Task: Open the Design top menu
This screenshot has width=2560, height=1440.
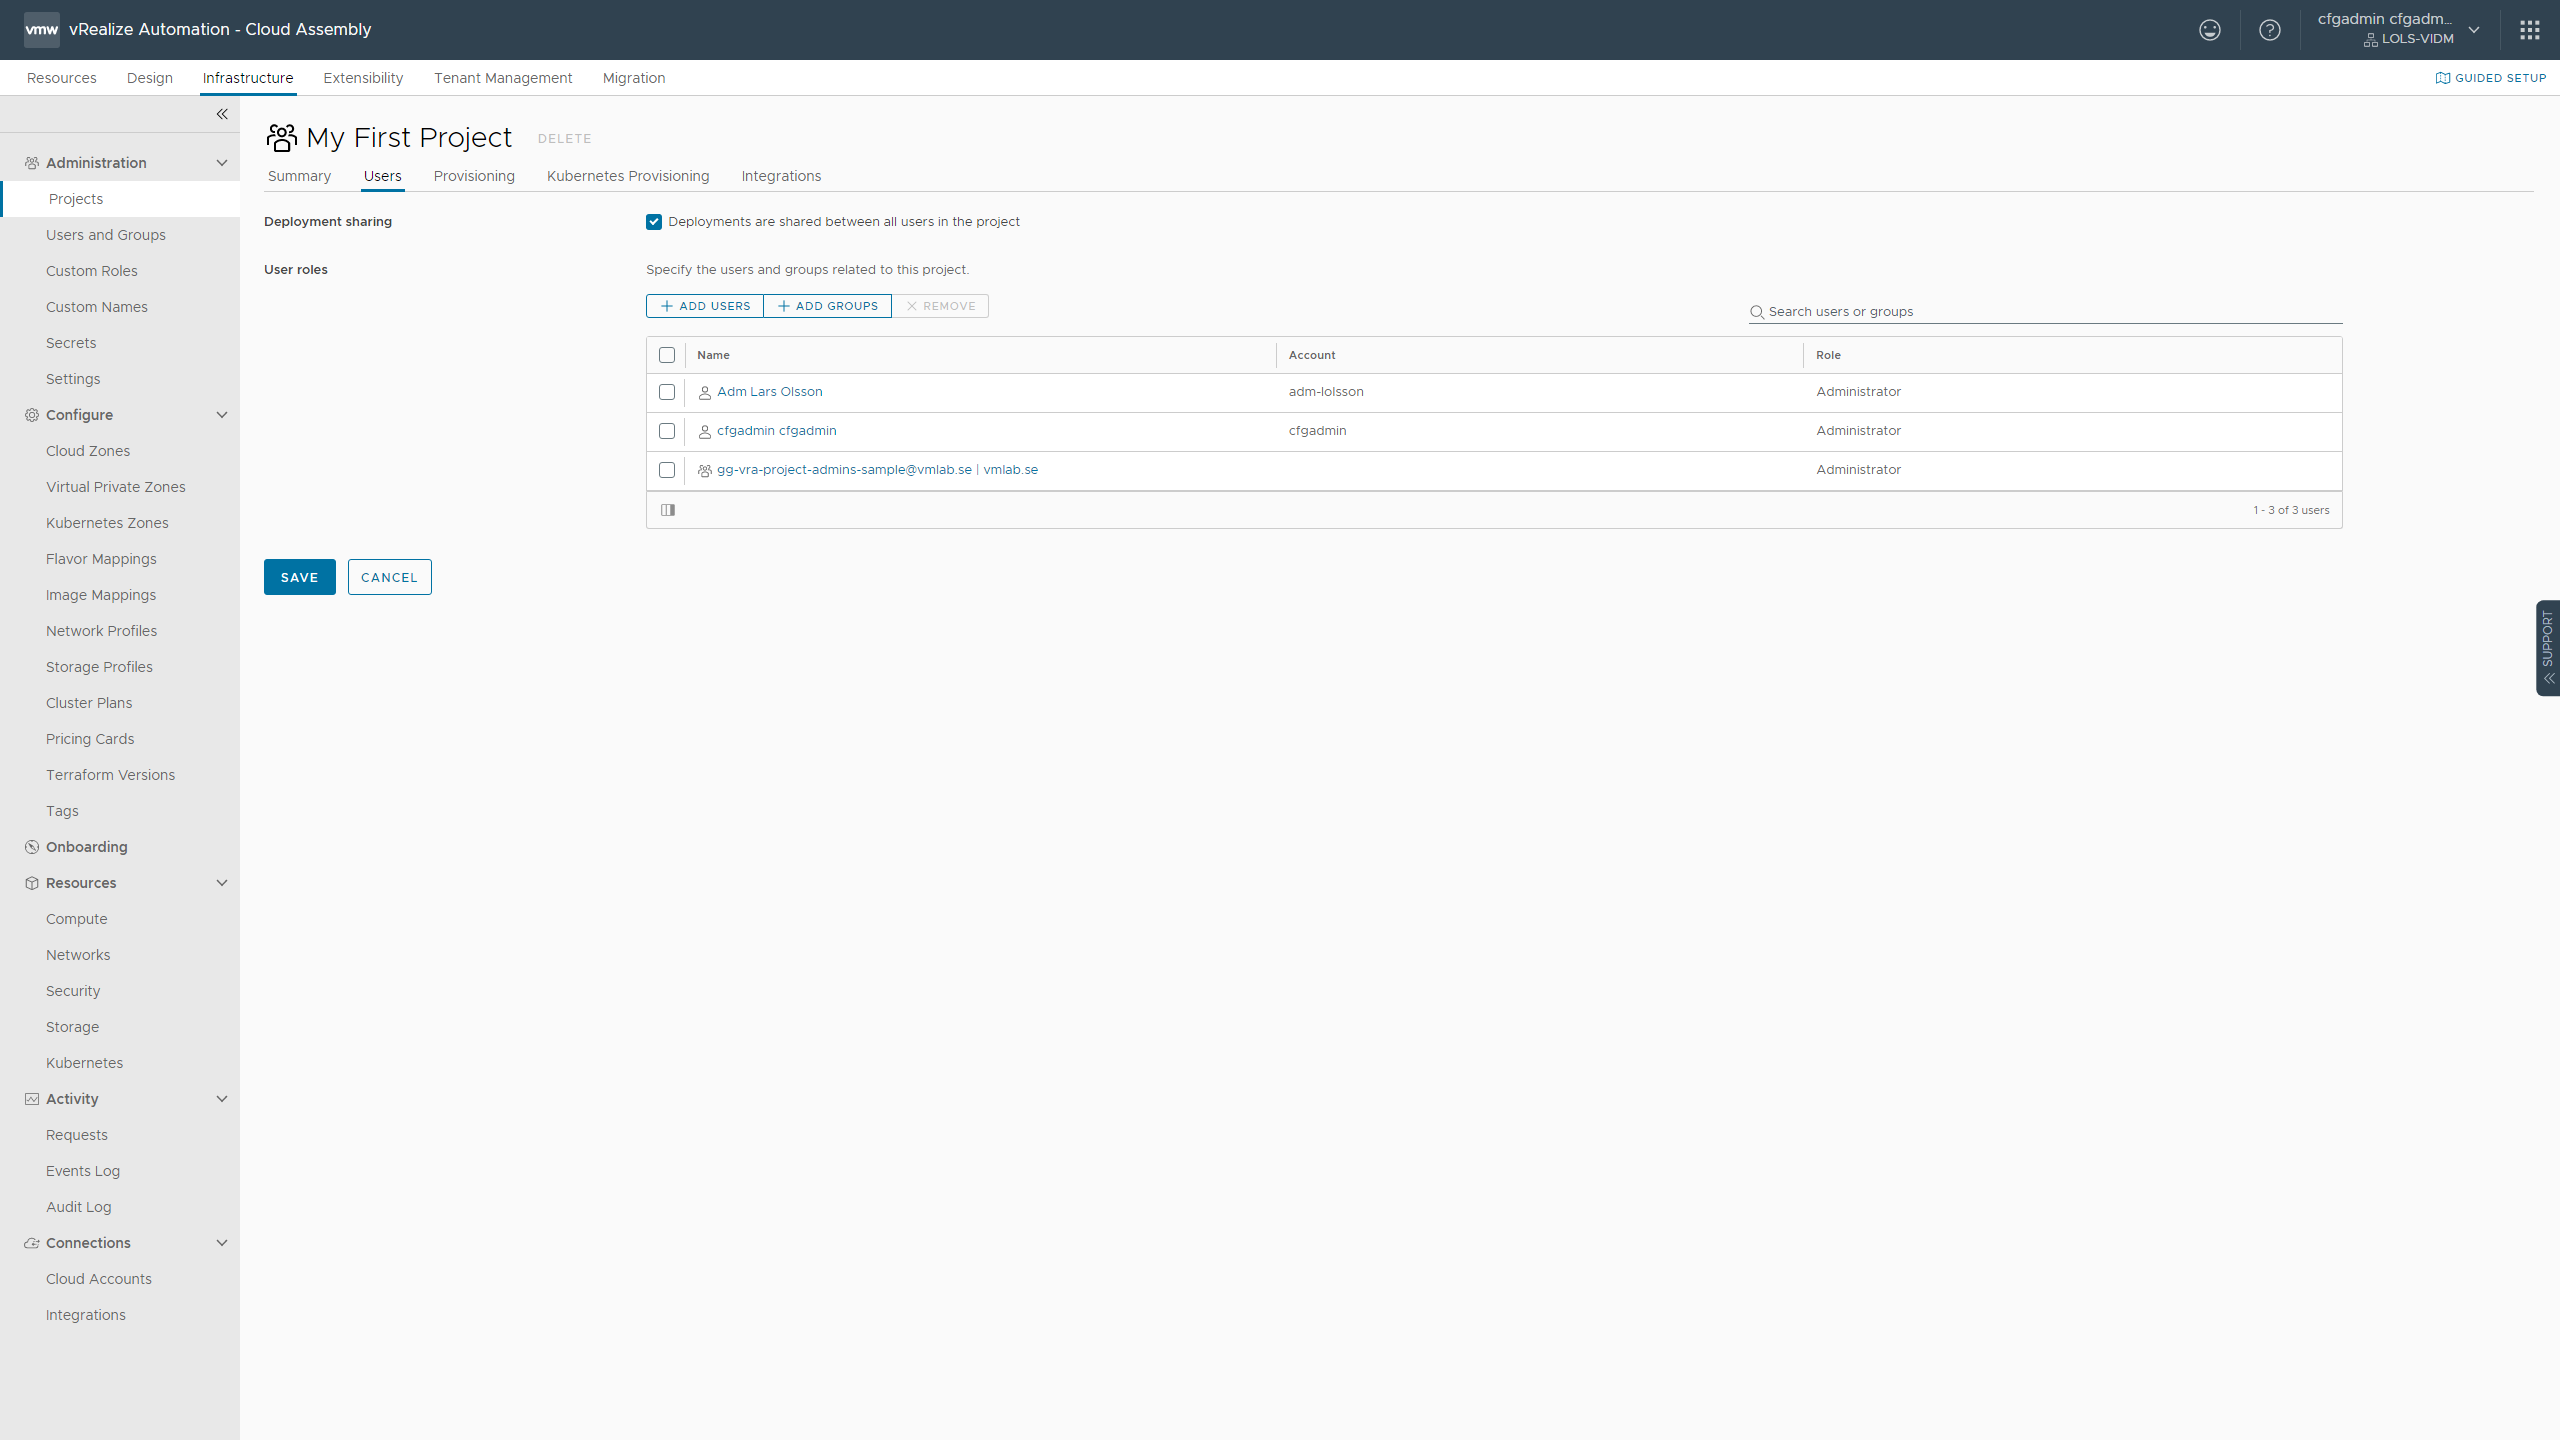Action: [x=150, y=78]
